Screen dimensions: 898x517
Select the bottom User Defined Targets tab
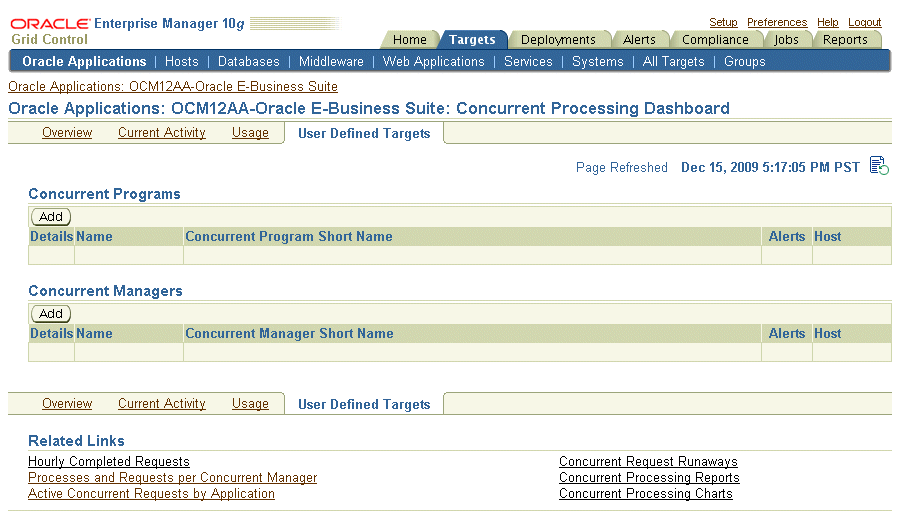[364, 404]
